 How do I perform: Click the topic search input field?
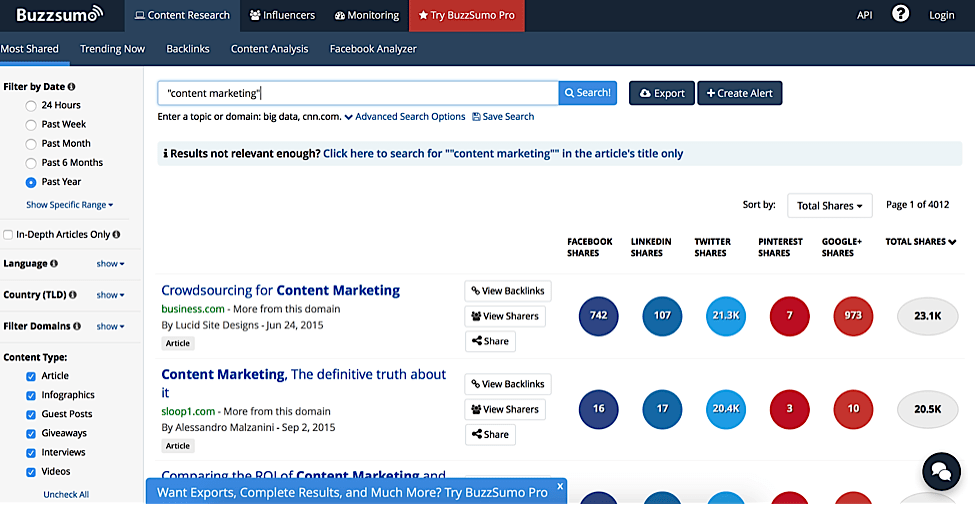point(358,93)
